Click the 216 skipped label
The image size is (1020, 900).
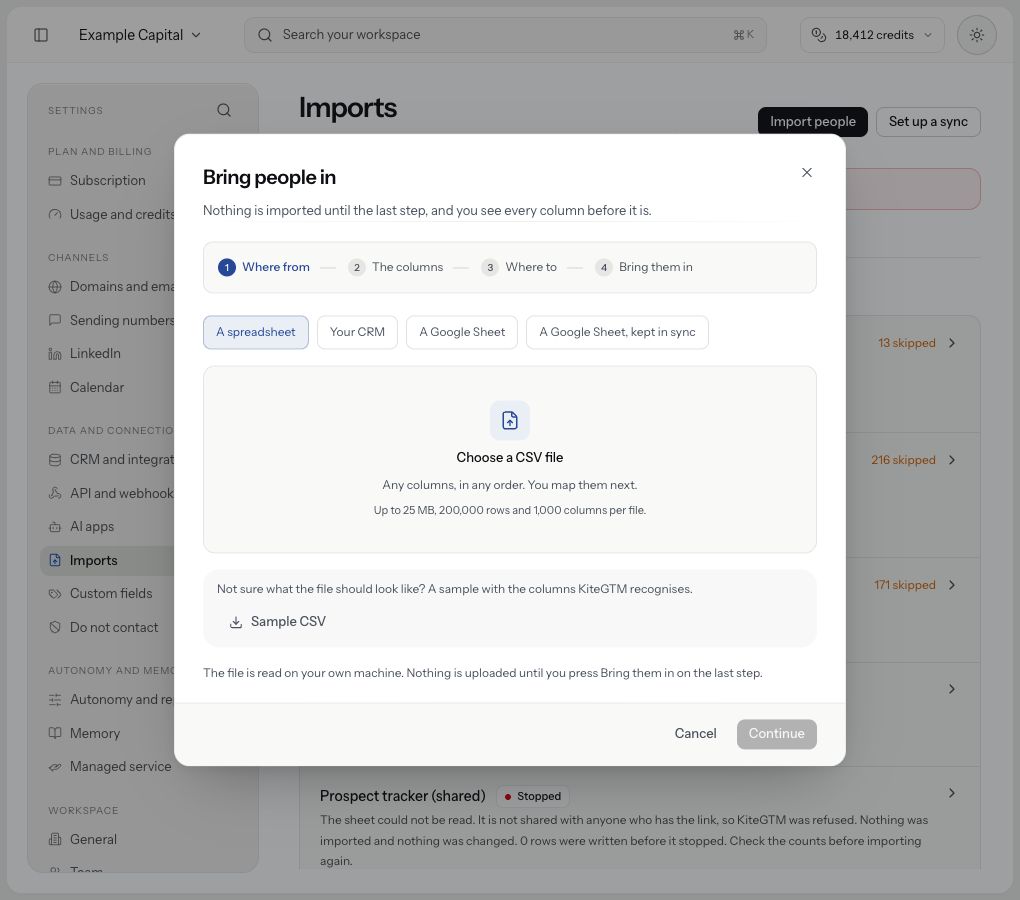click(x=904, y=460)
